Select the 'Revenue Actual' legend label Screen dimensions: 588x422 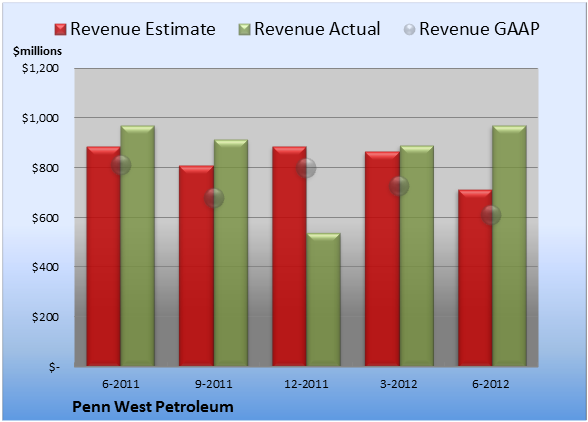(x=317, y=29)
